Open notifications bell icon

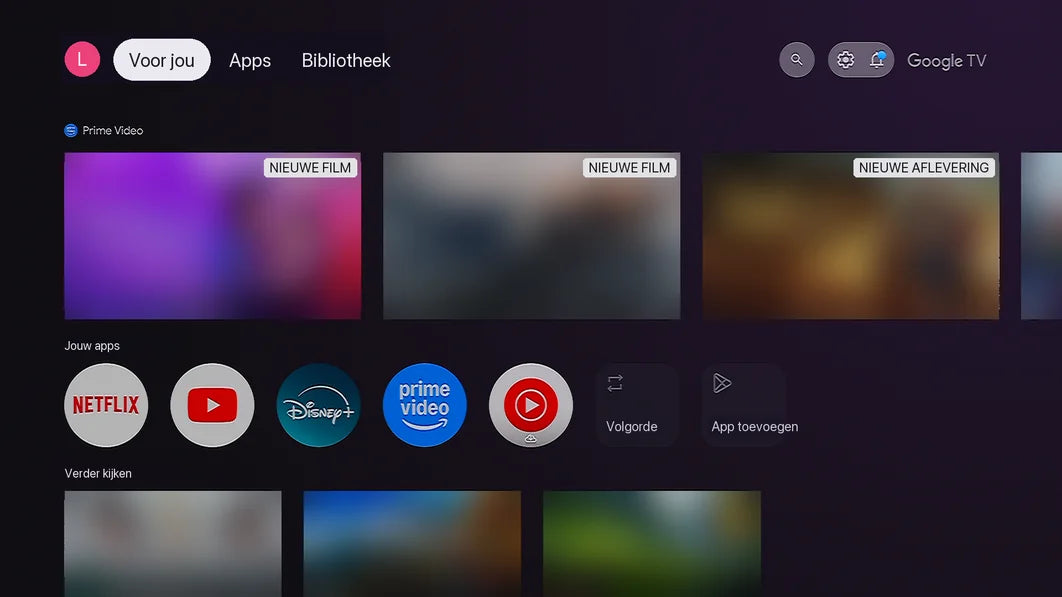(x=877, y=60)
